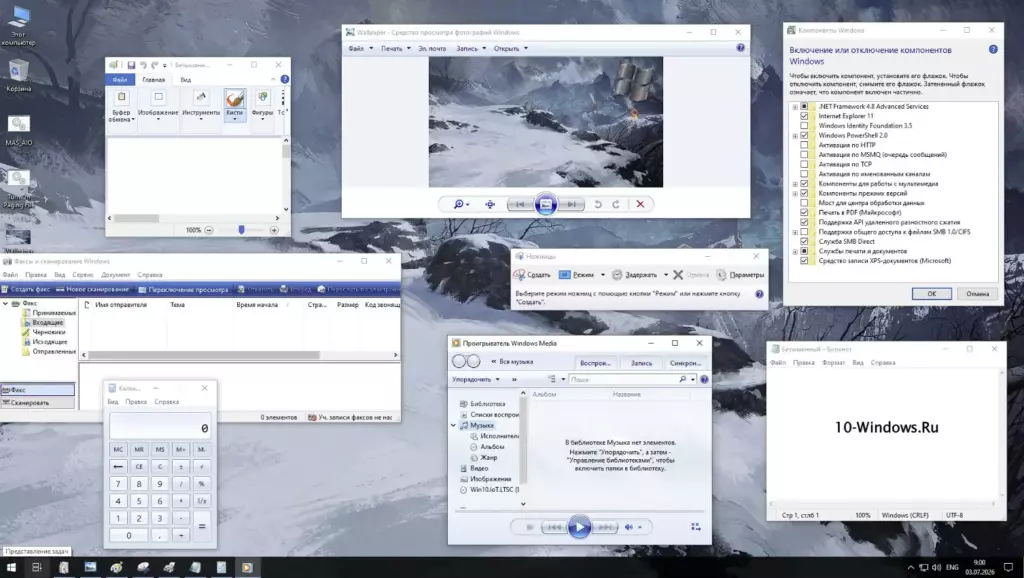The height and width of the screenshot is (578, 1024).
Task: Open Режим dropdown arrow in Snipping Tool
Action: (x=602, y=275)
